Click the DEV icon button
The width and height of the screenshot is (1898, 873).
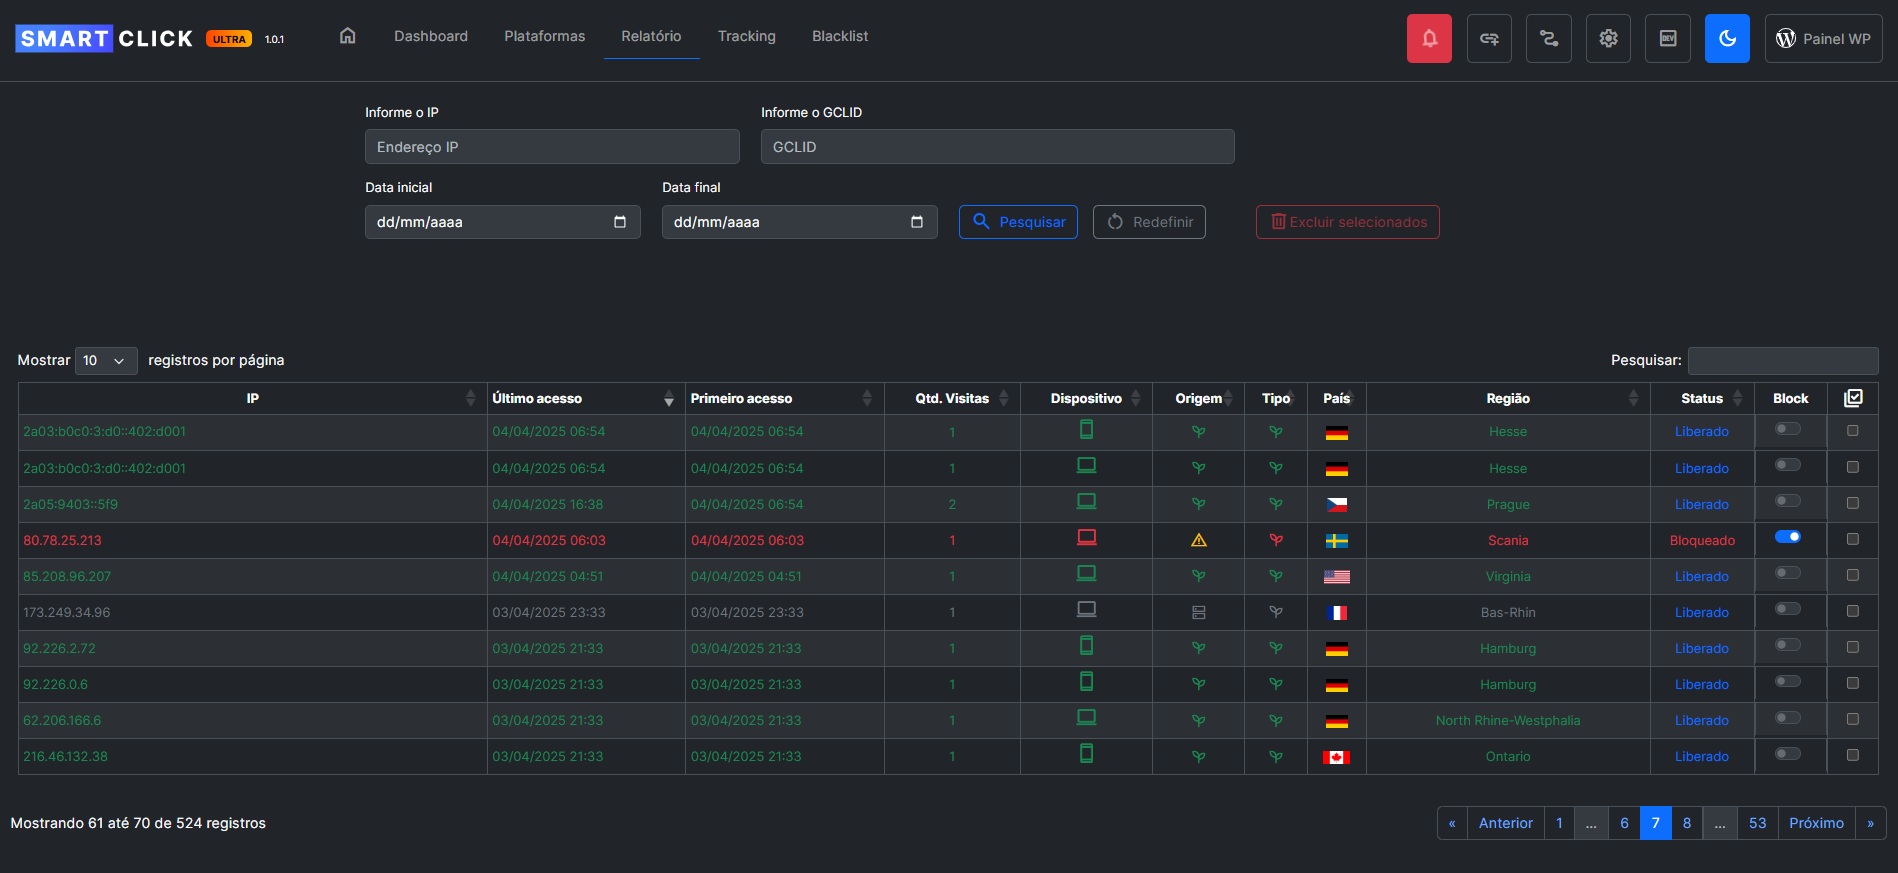coord(1667,39)
